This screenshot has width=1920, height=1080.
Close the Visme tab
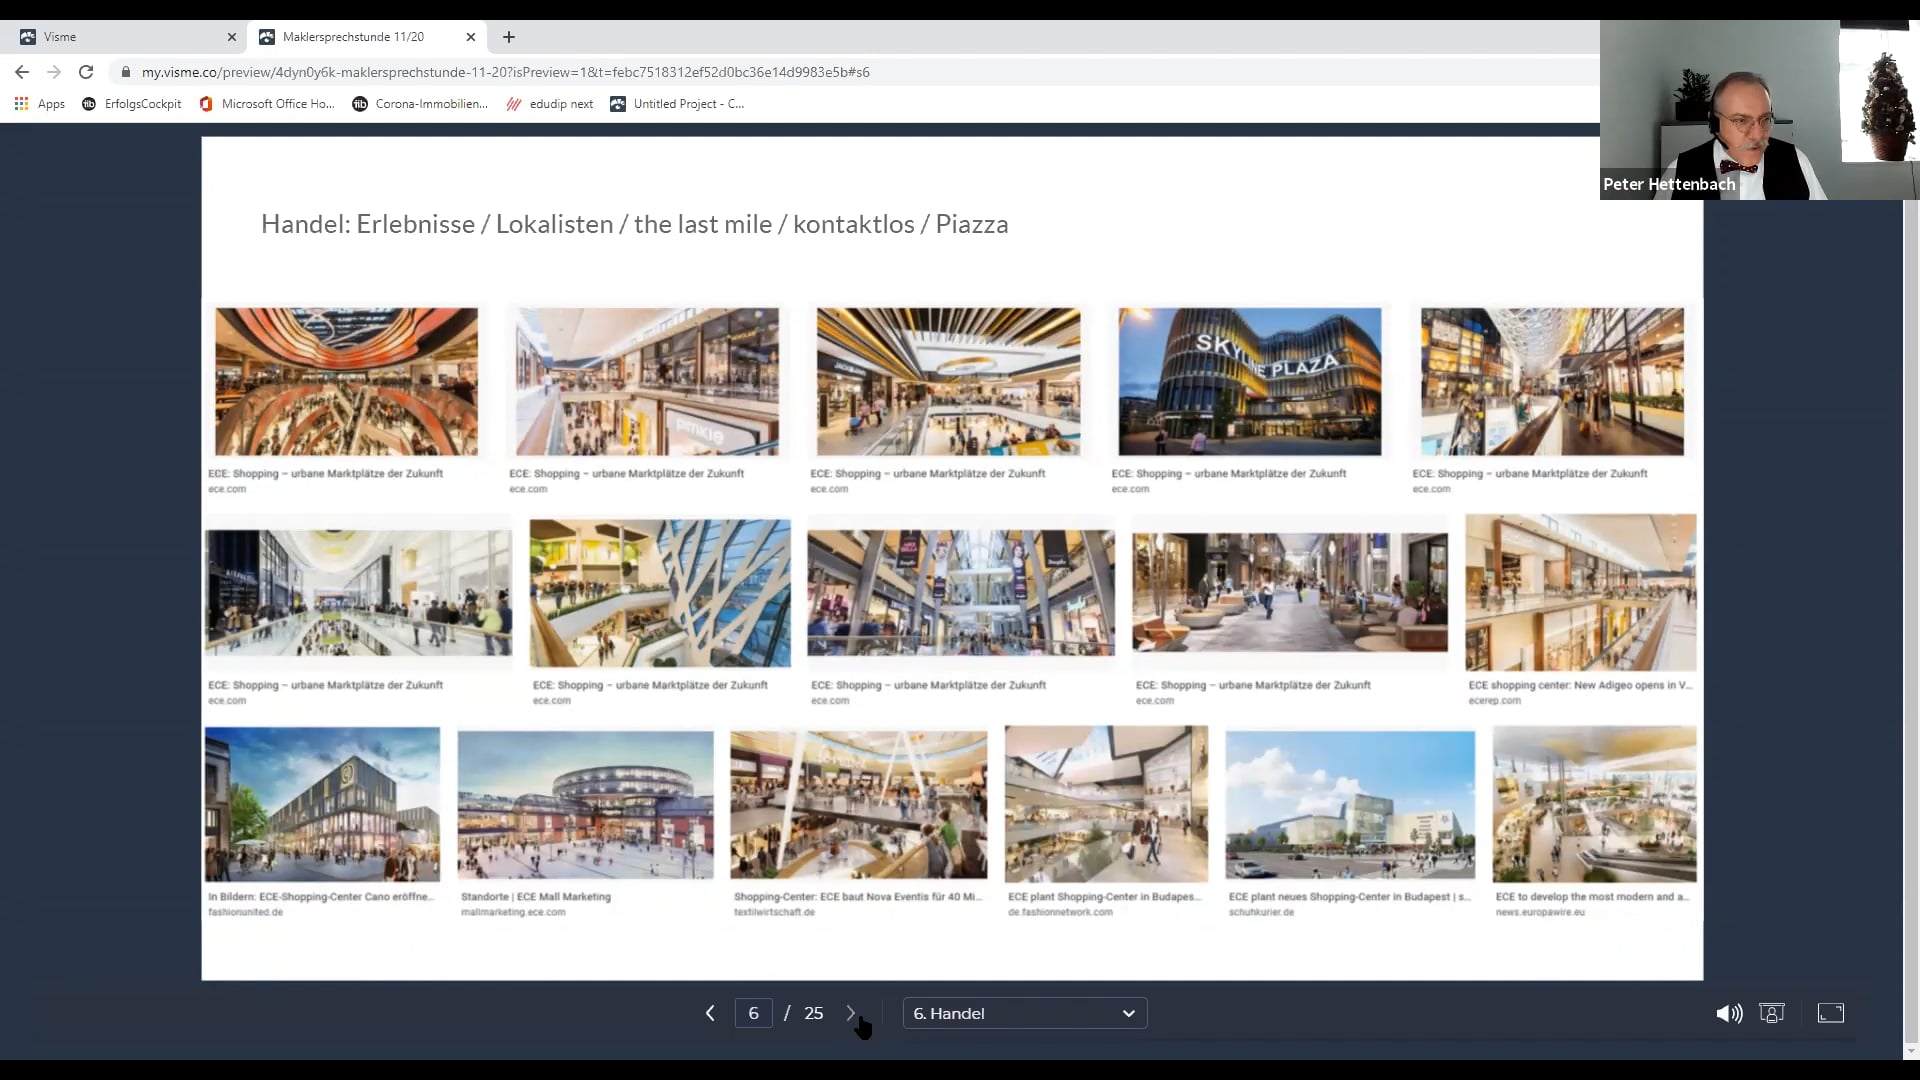[x=232, y=37]
